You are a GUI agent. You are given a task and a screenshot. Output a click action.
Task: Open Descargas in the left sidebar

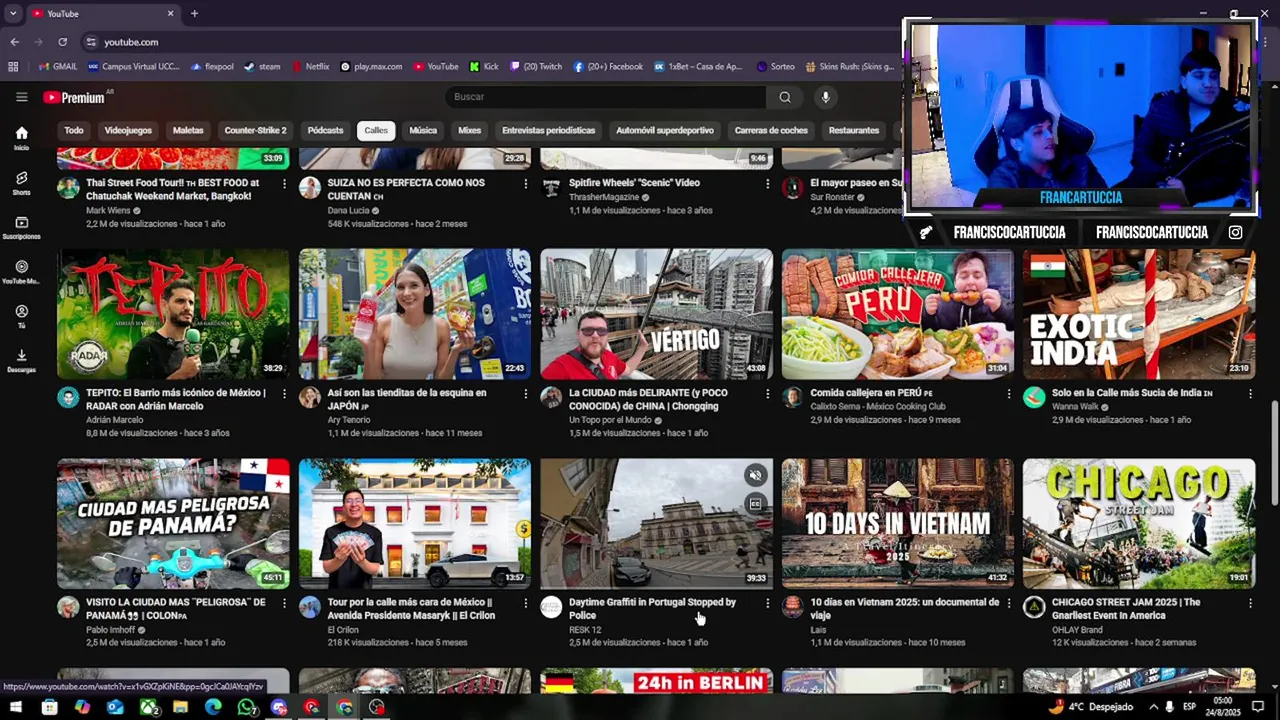pyautogui.click(x=21, y=360)
